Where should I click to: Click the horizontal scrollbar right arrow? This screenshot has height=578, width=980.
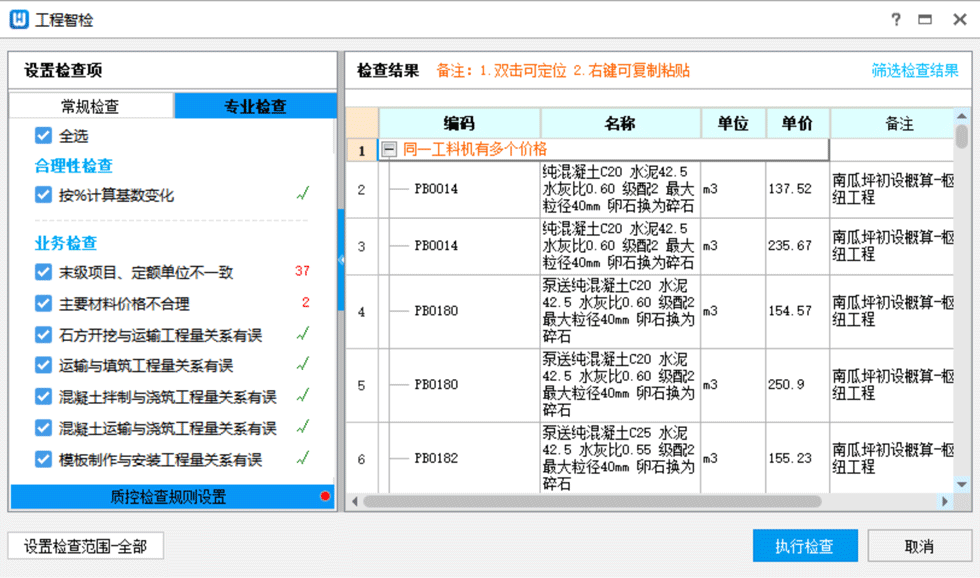[944, 501]
